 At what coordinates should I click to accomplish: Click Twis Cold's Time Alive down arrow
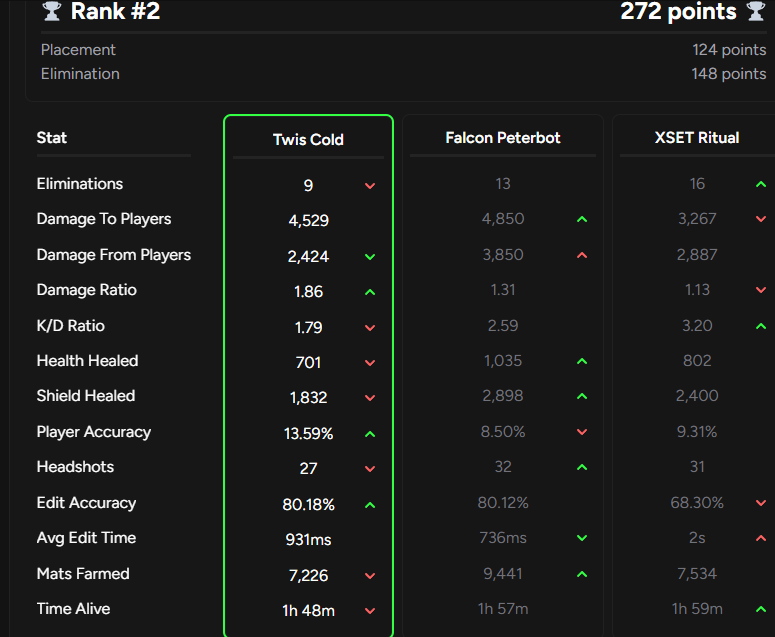click(370, 611)
